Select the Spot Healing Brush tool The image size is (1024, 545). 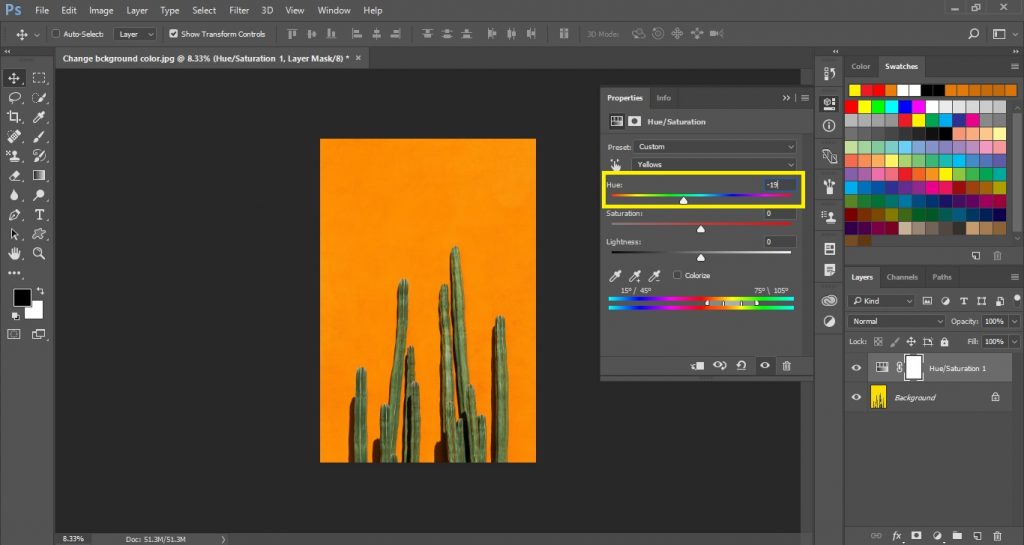(x=14, y=136)
